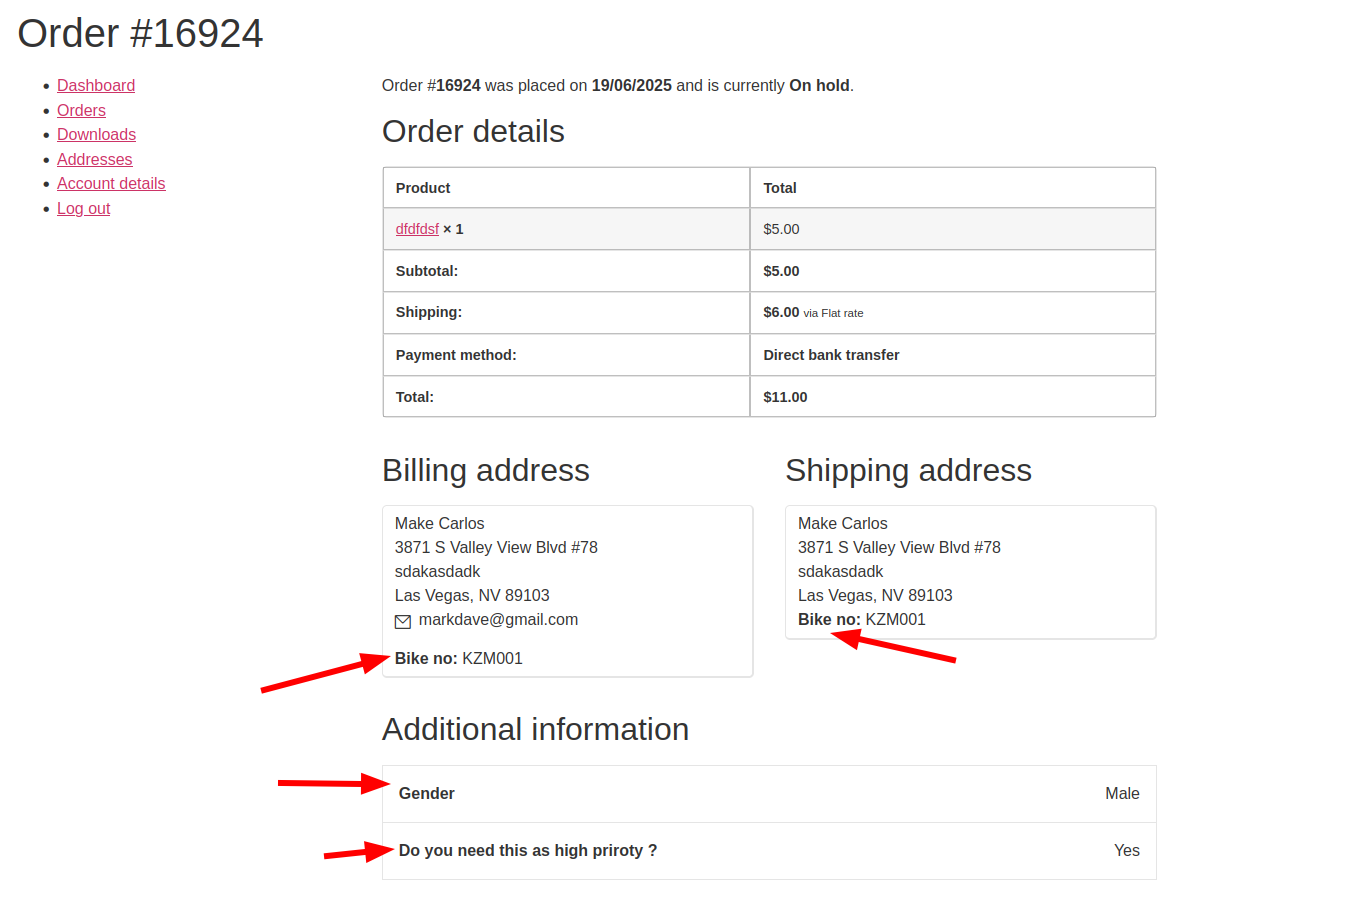Screen dimensions: 1364x905
Task: Select the Order #16924 heading
Action: (139, 33)
